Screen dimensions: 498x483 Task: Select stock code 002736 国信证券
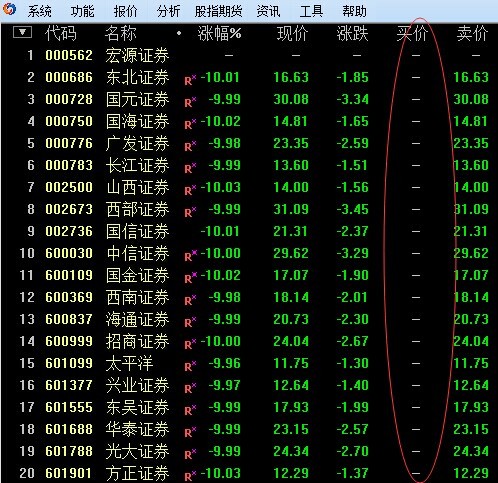tap(249, 231)
